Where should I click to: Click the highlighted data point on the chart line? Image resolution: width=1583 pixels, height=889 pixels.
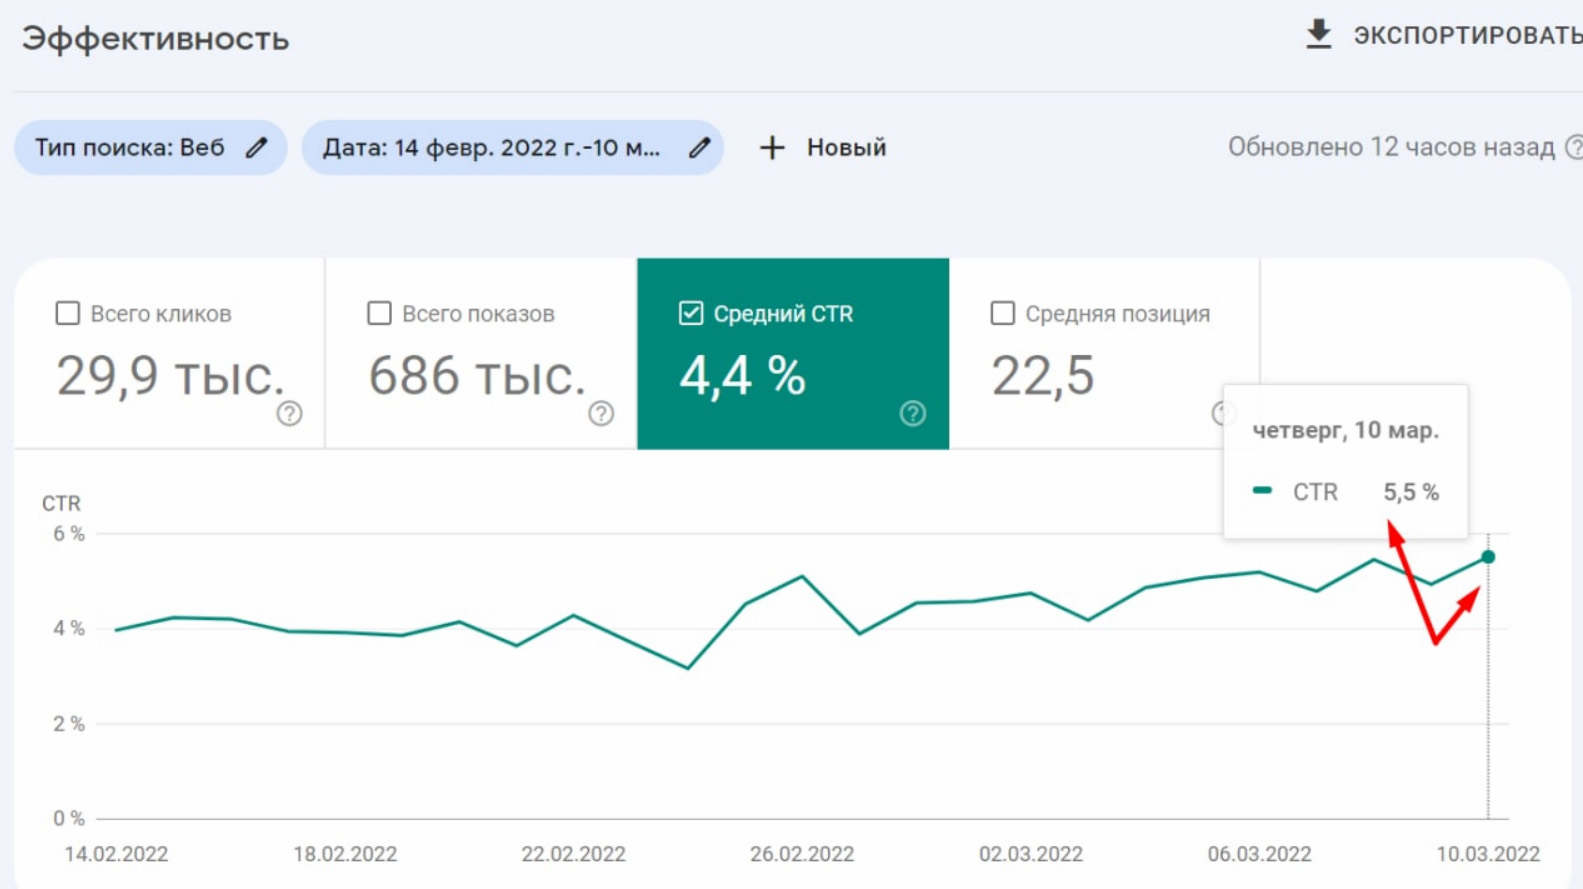point(1488,557)
